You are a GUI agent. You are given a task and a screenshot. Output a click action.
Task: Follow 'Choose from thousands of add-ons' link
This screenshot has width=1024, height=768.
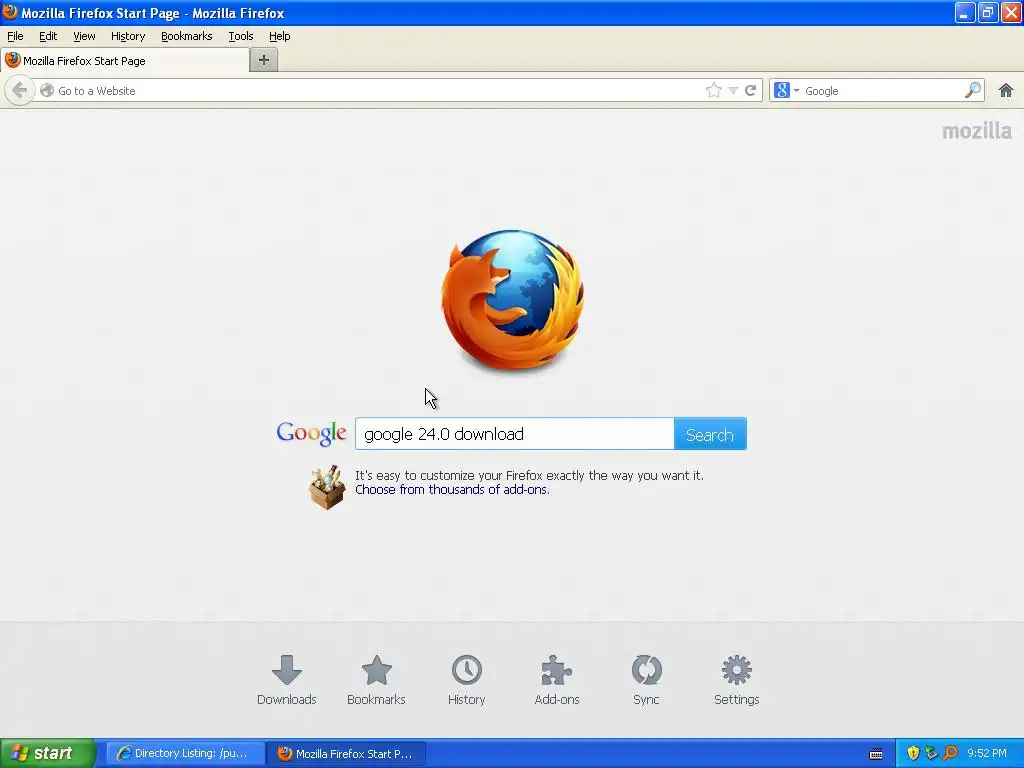click(x=452, y=490)
